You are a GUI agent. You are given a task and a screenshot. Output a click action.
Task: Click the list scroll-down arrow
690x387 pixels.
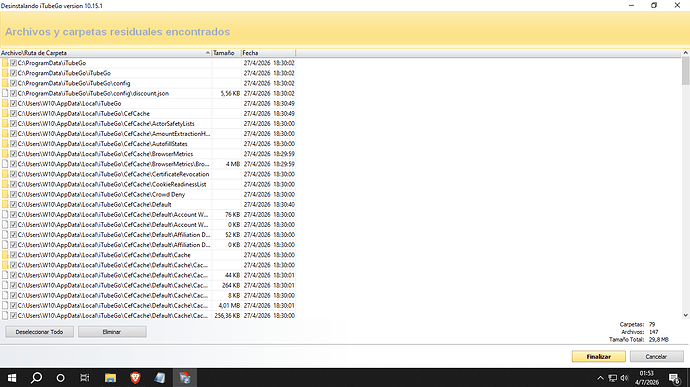click(686, 315)
